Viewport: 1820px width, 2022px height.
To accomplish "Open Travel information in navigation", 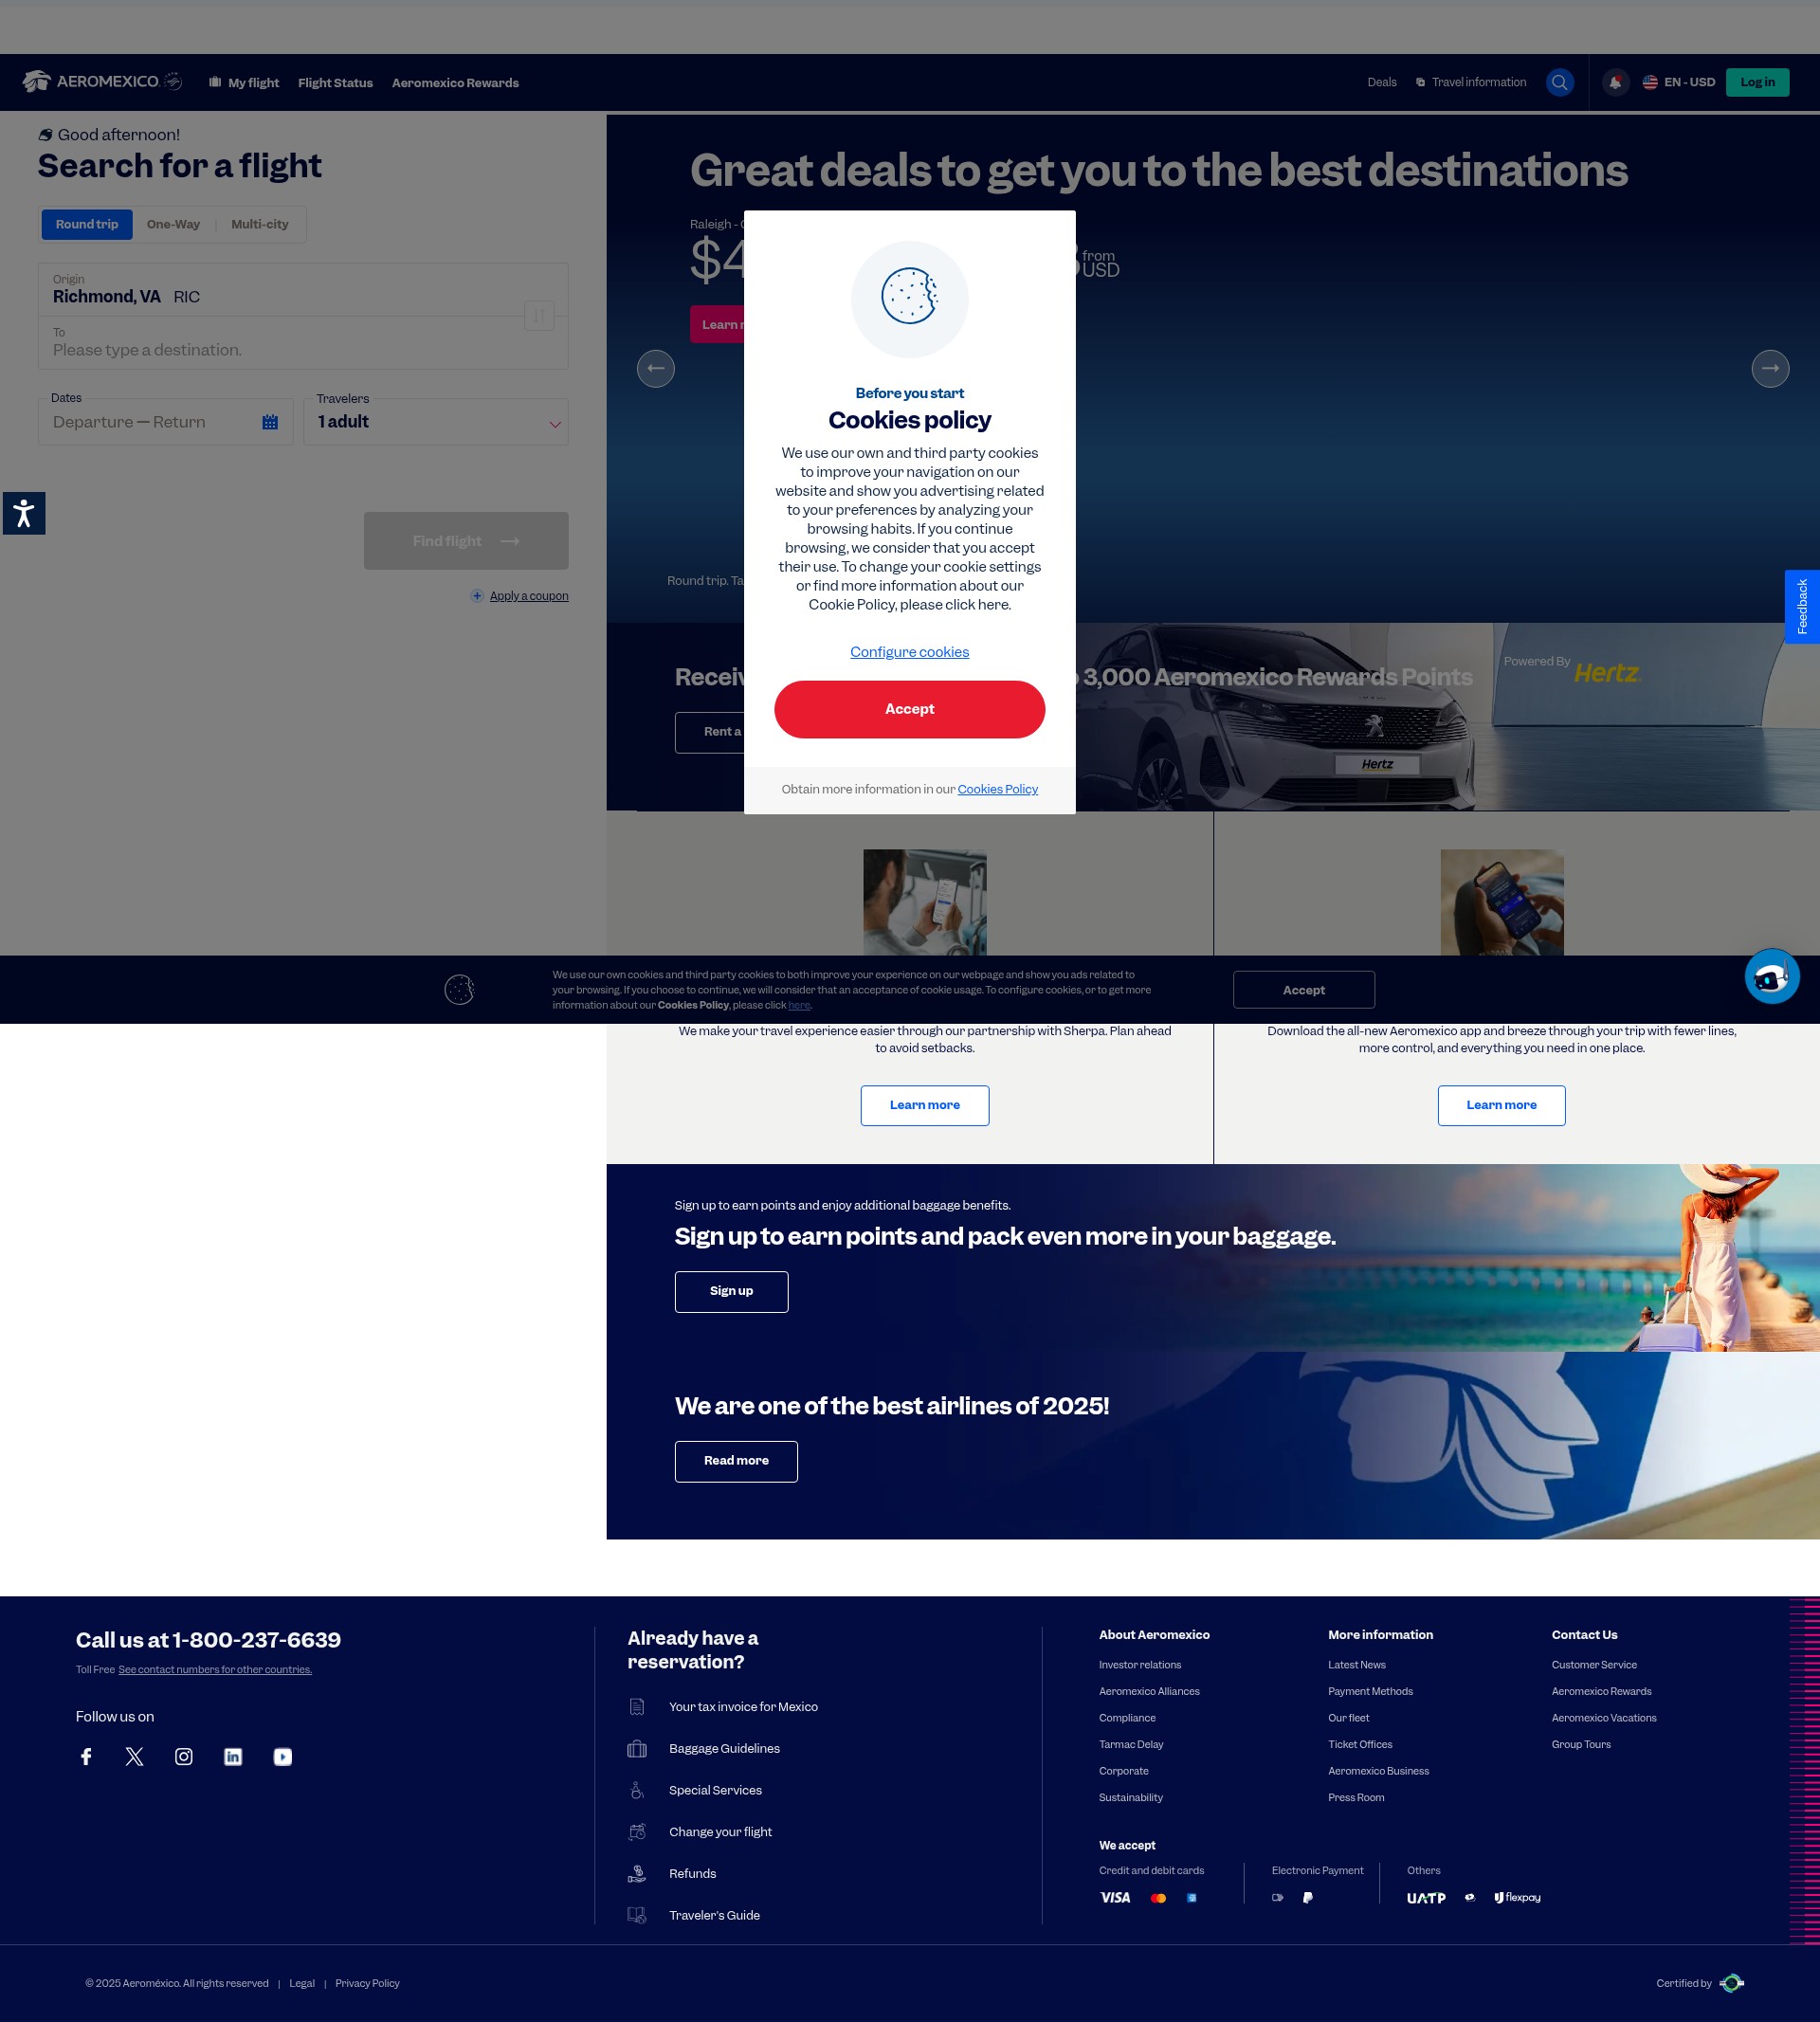I will click(1471, 82).
